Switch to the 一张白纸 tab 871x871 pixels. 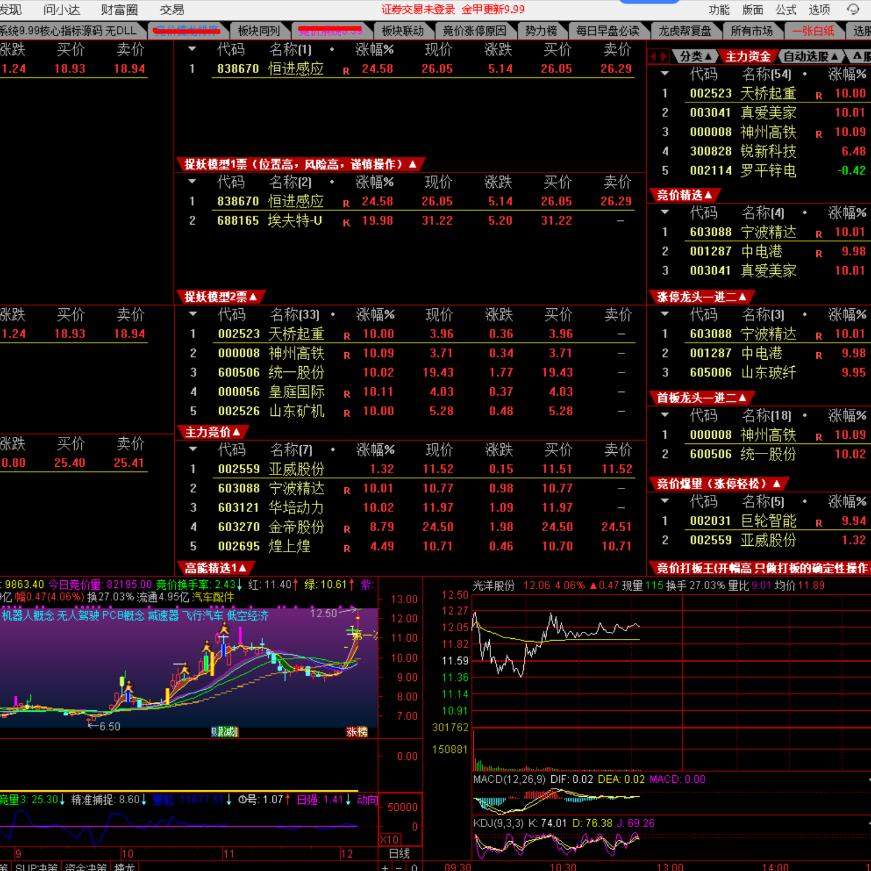[x=813, y=31]
